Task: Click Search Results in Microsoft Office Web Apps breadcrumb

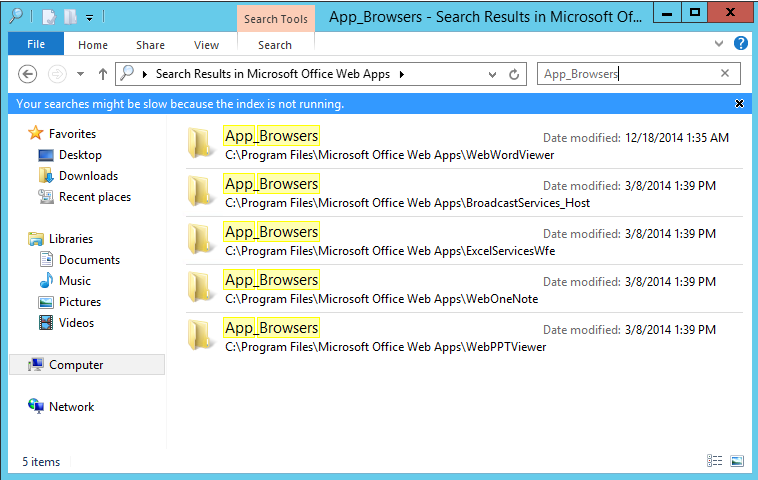Action: (273, 74)
